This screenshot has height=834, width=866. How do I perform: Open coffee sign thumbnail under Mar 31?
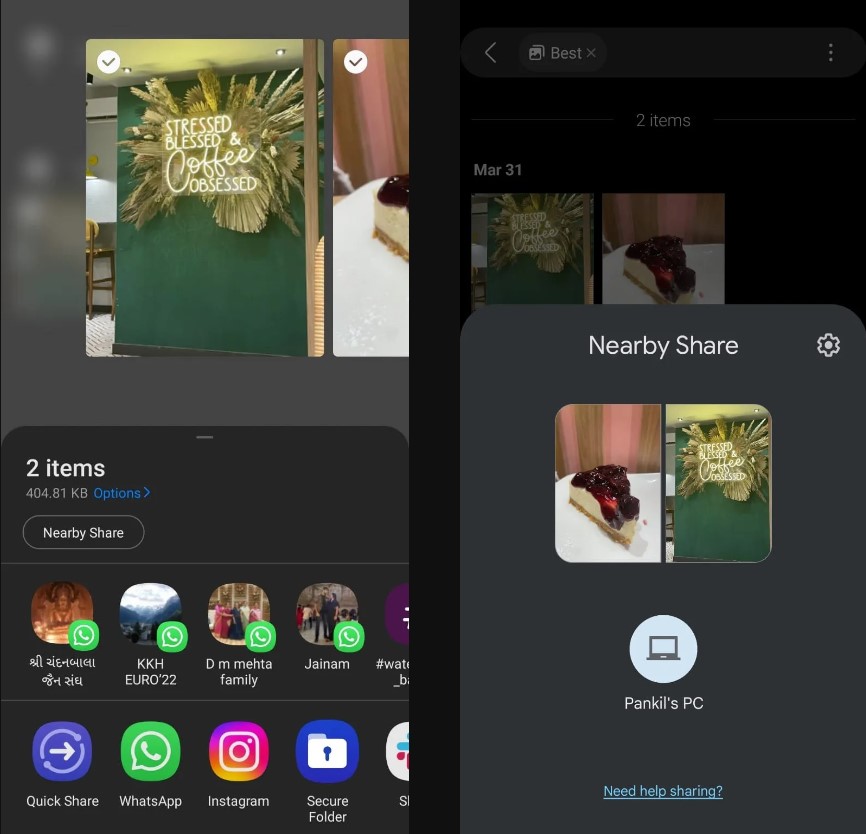(532, 248)
